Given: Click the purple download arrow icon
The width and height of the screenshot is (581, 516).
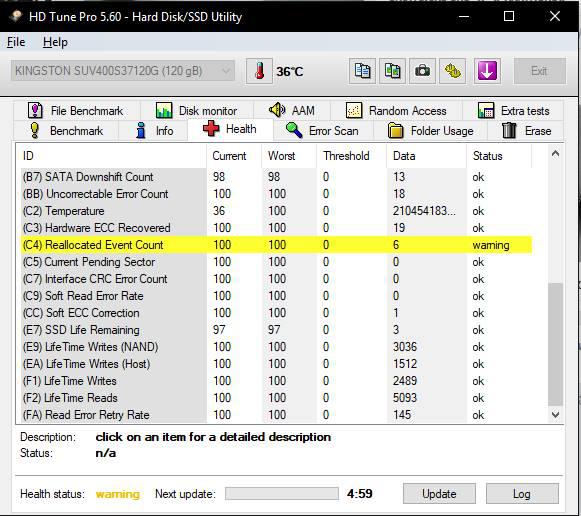Looking at the screenshot, I should [487, 71].
